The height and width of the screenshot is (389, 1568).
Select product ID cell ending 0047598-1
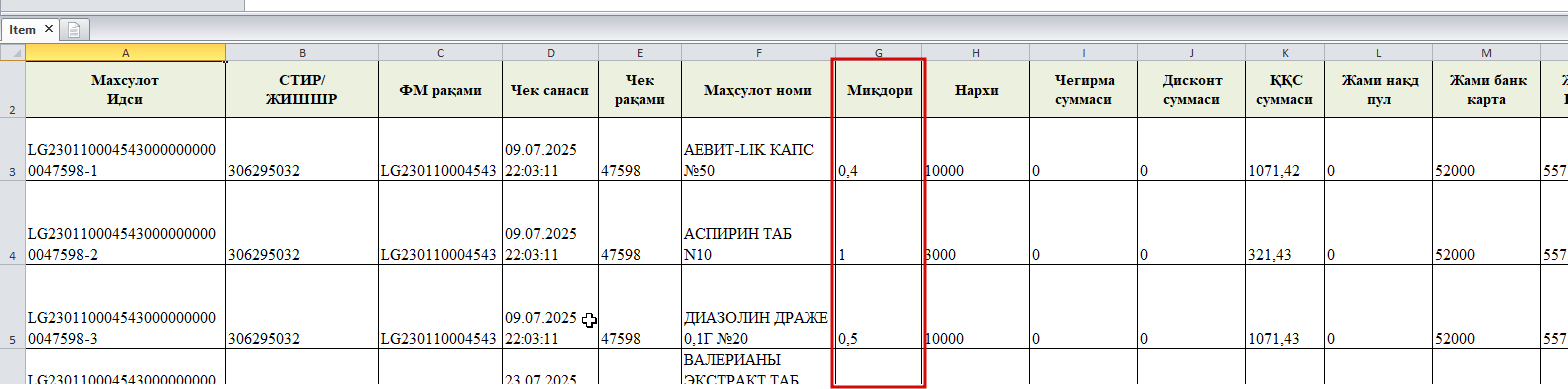click(x=125, y=148)
